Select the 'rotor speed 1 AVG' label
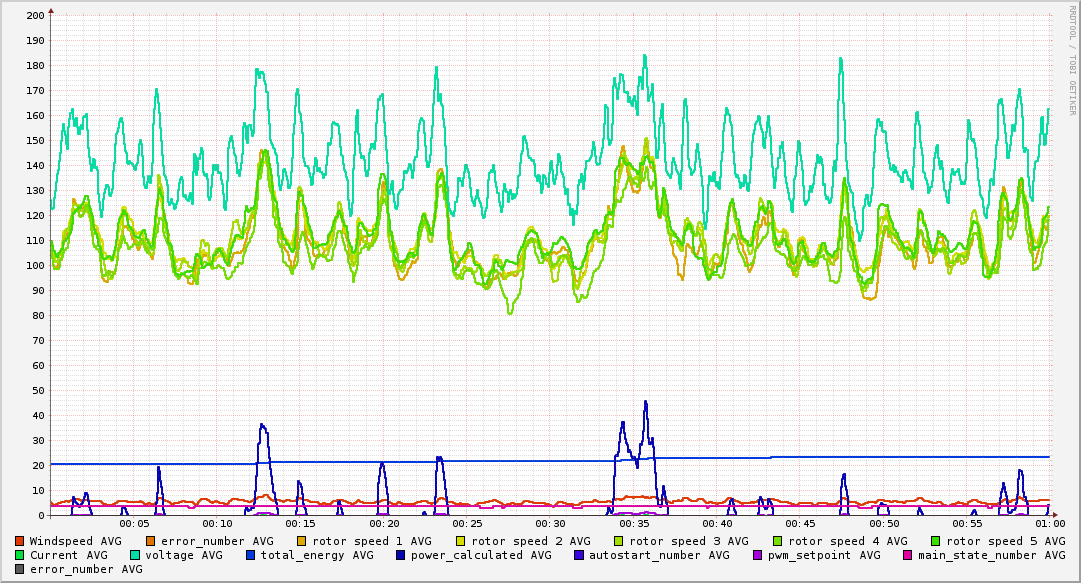The image size is (1081, 583). 372,542
